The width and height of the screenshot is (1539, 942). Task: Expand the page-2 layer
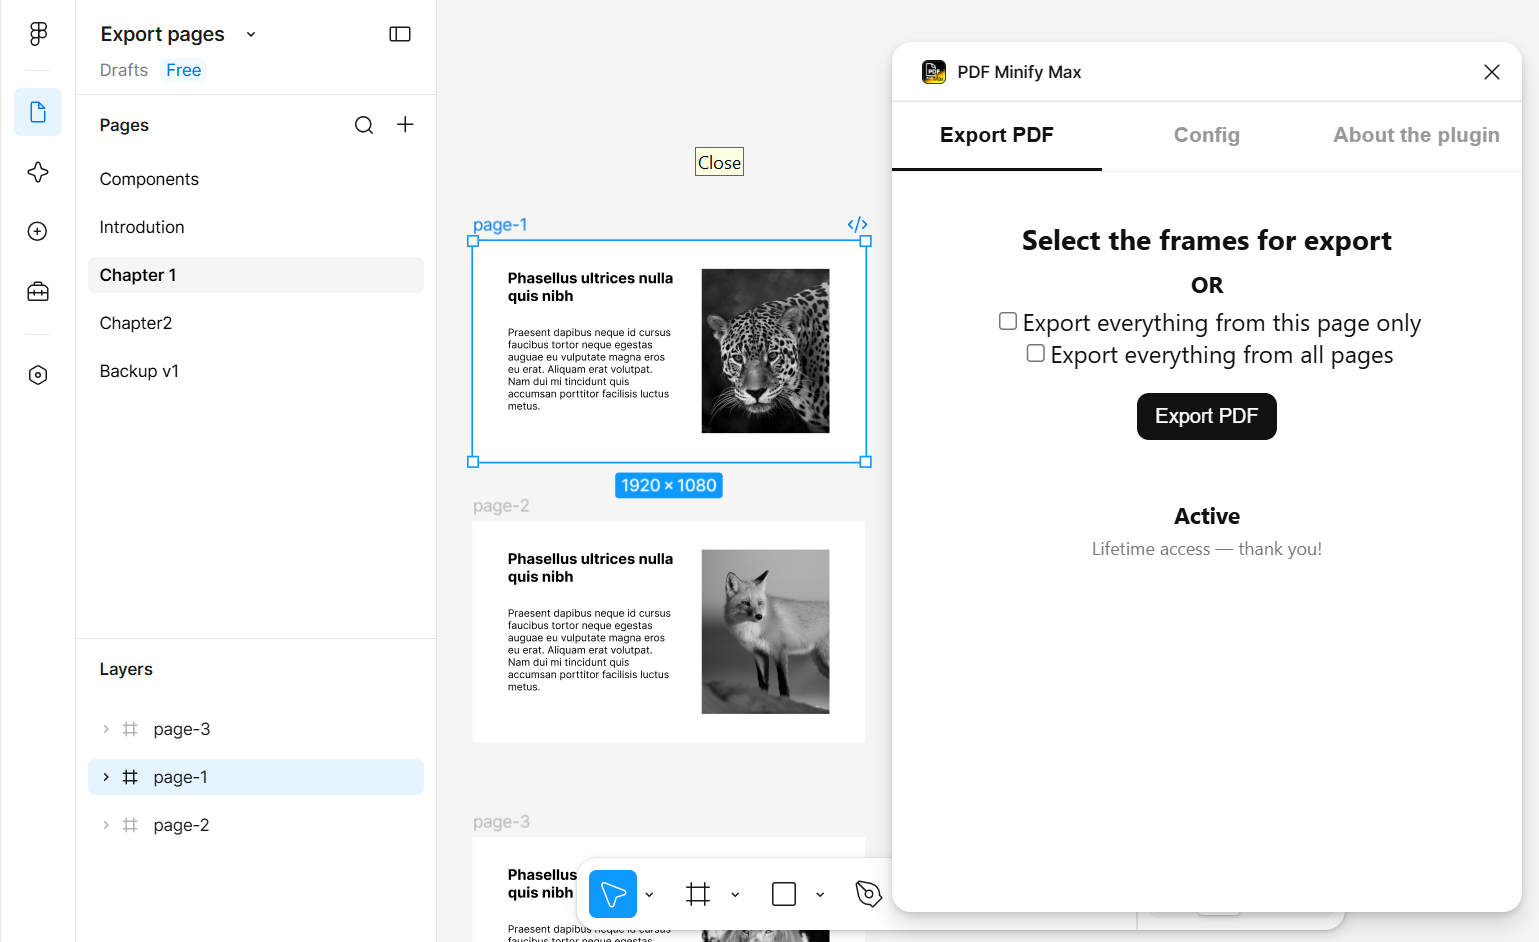106,825
